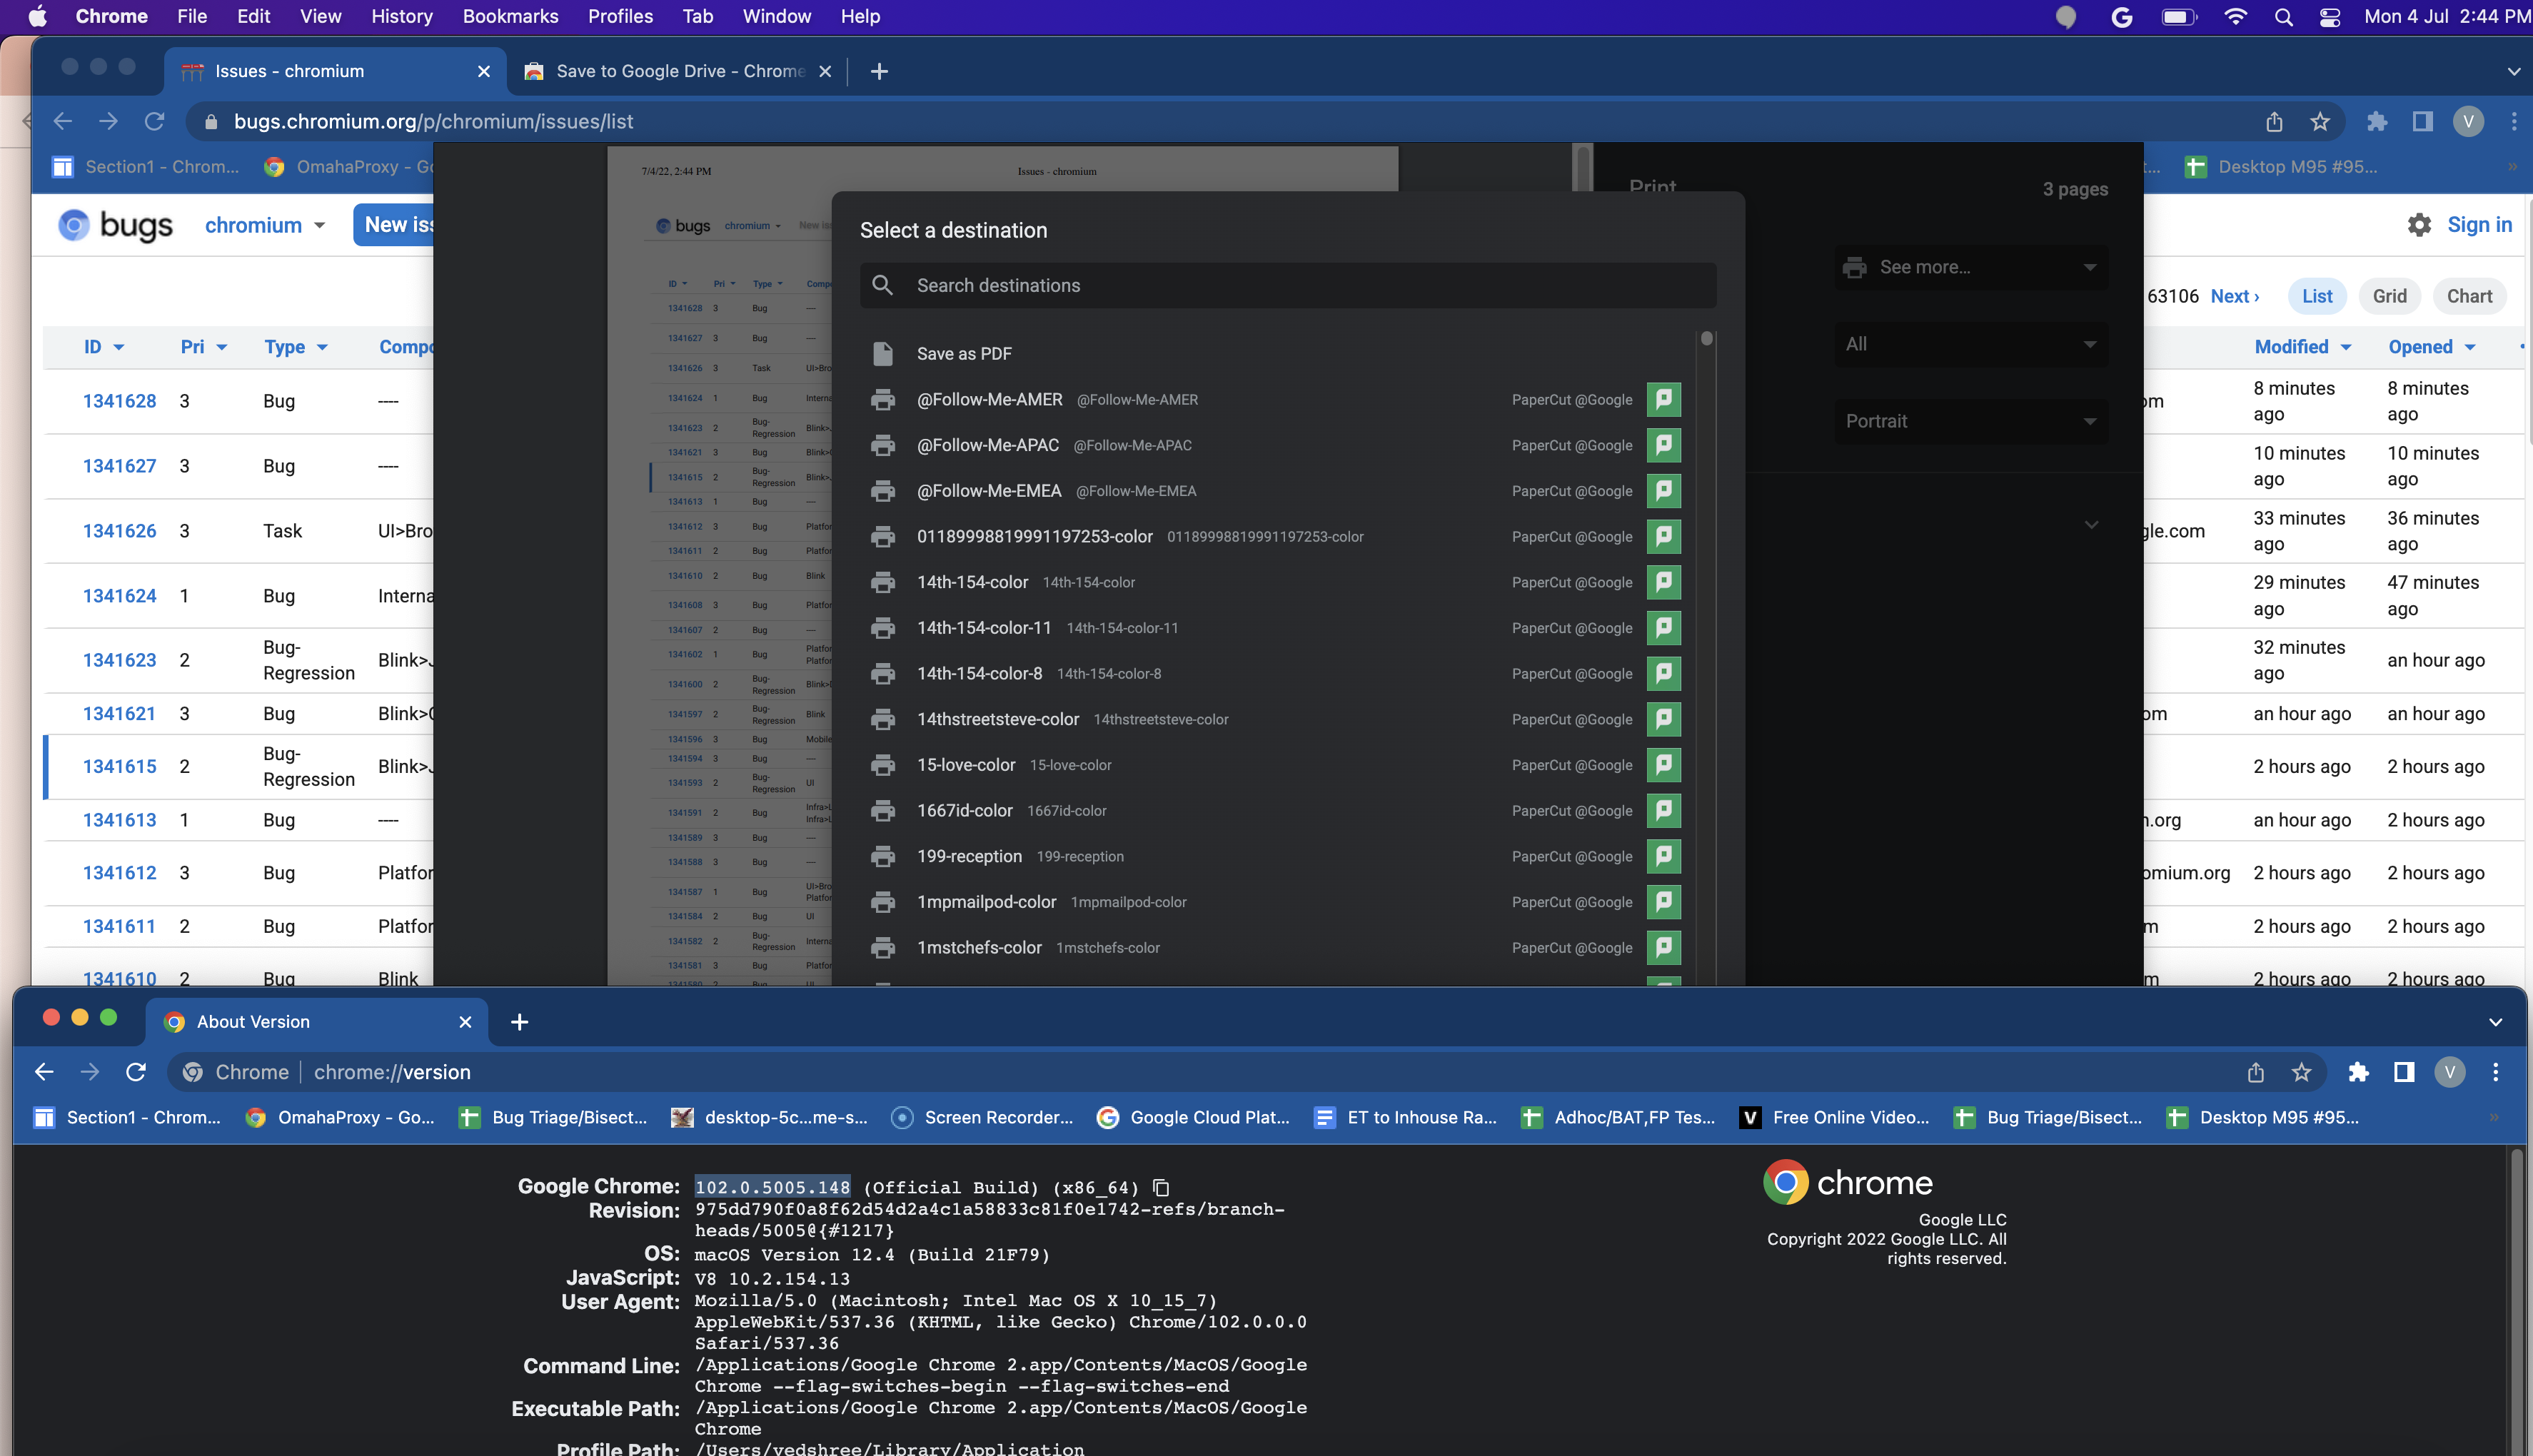Image resolution: width=2533 pixels, height=1456 pixels.
Task: Open Spotlight search in menu bar
Action: click(x=2283, y=17)
